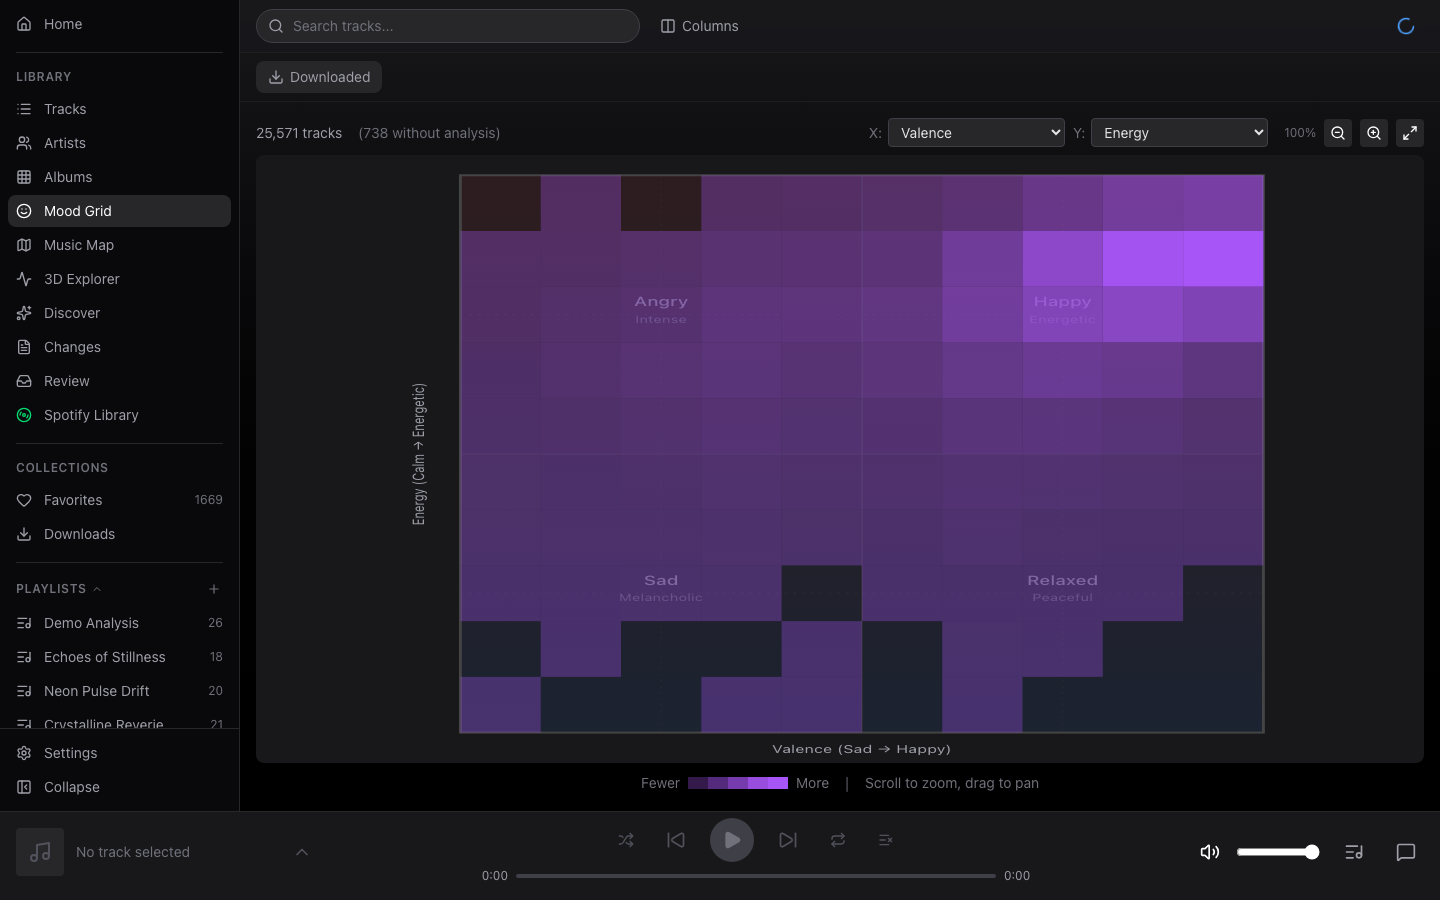The width and height of the screenshot is (1440, 900).
Task: Open the queue panel icon
Action: click(1354, 852)
